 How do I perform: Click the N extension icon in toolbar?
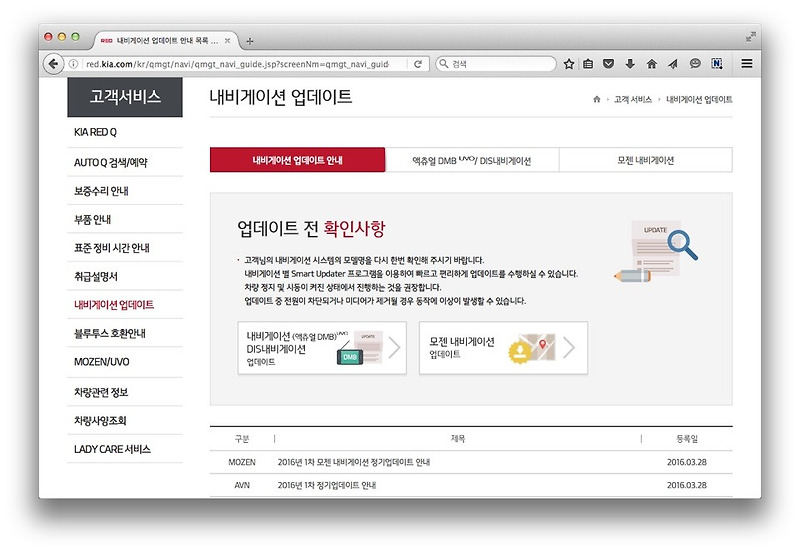point(717,63)
